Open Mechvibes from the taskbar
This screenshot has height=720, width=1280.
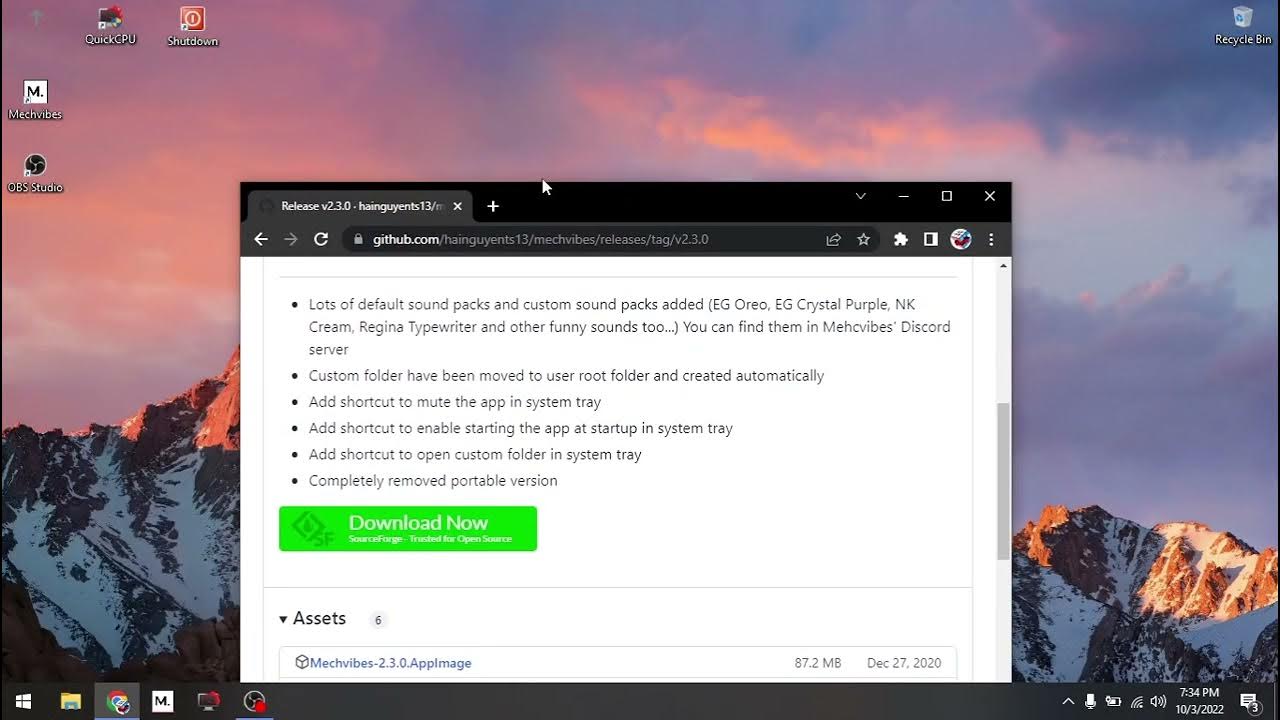point(162,701)
